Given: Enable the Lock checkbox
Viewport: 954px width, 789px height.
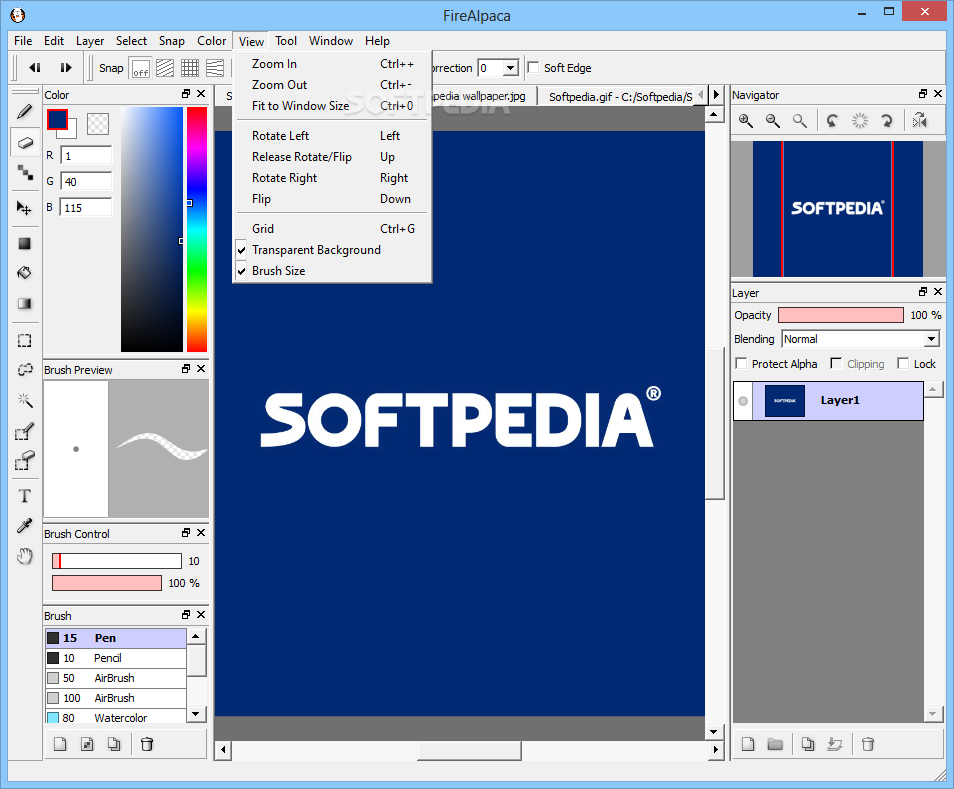Looking at the screenshot, I should [903, 364].
